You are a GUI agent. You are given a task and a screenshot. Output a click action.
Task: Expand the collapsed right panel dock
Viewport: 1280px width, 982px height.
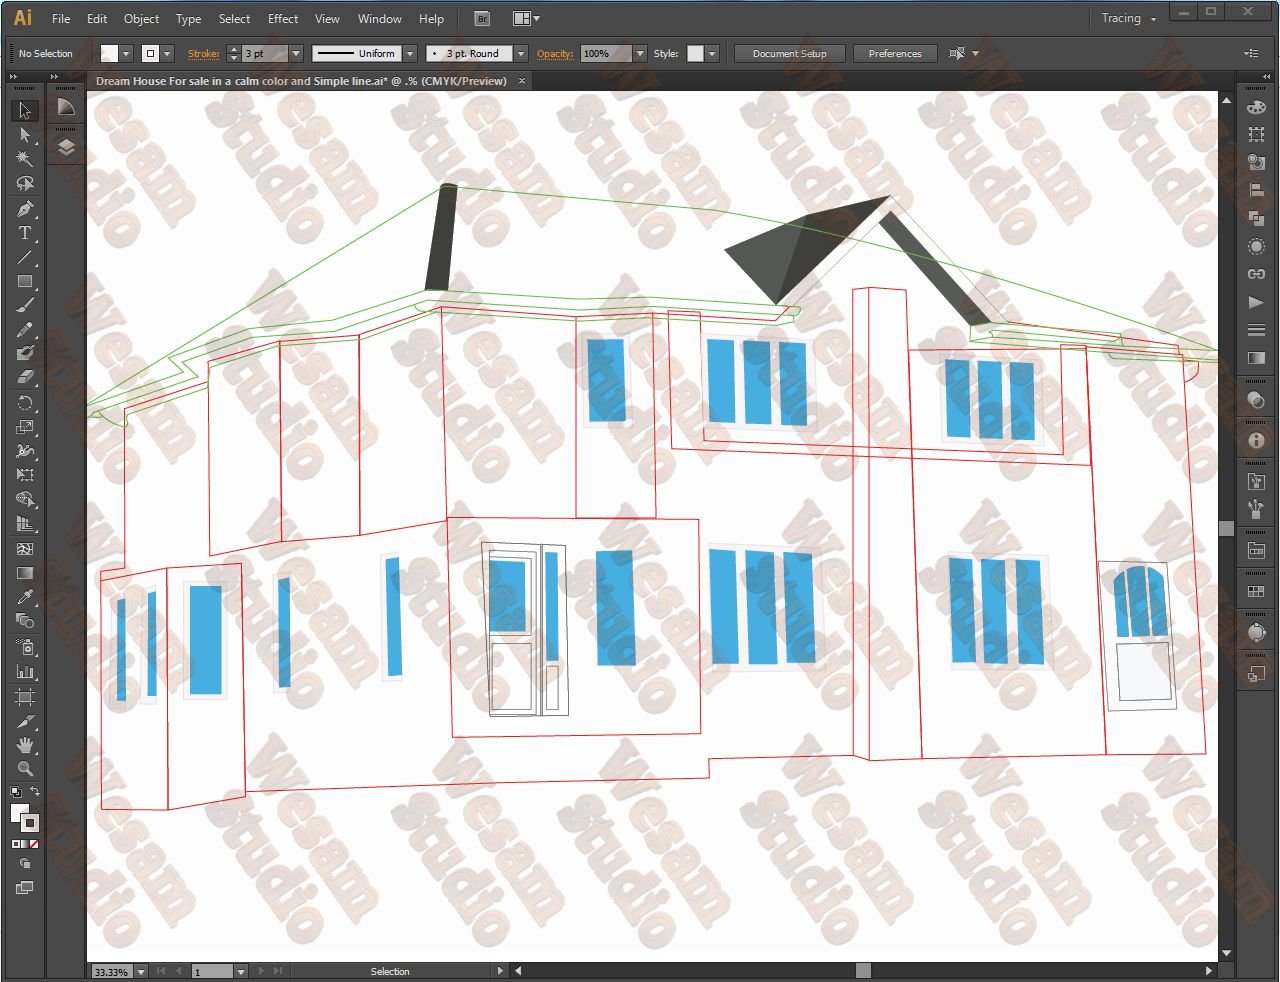point(1265,77)
